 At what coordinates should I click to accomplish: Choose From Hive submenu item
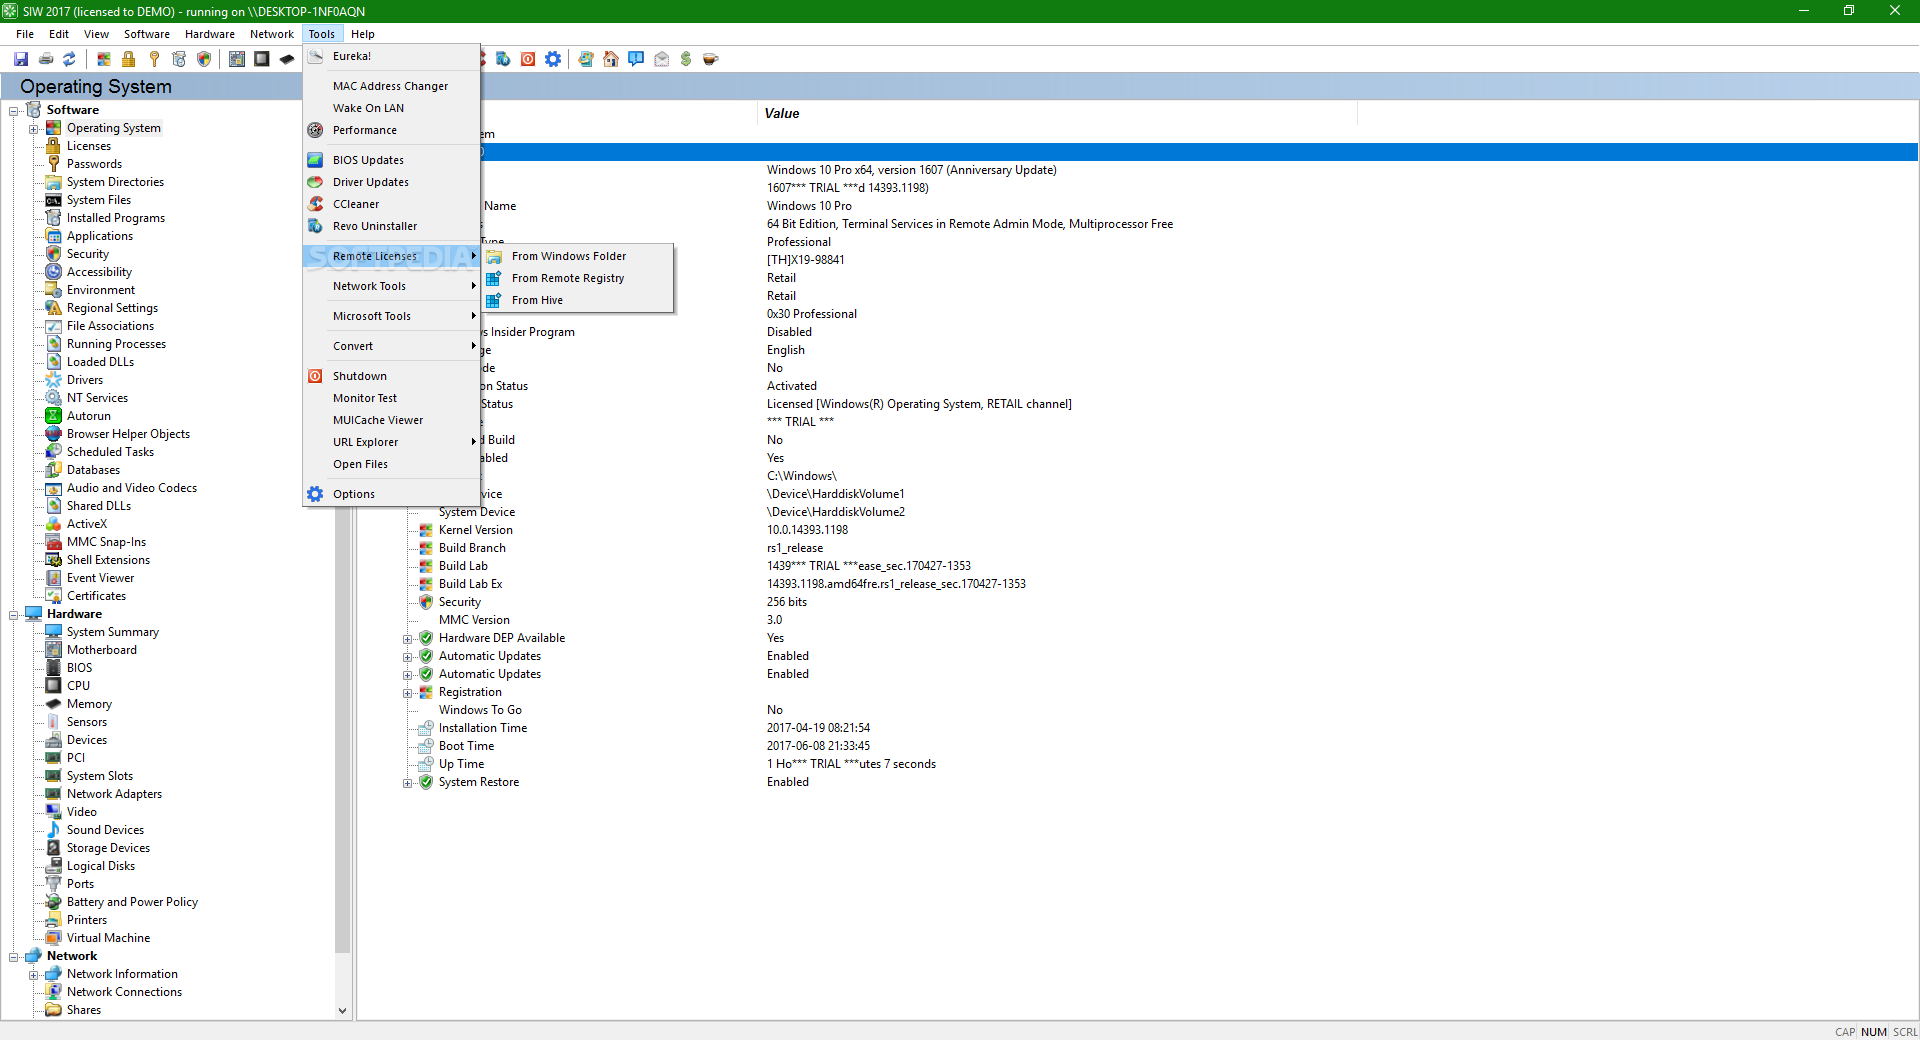click(x=578, y=300)
